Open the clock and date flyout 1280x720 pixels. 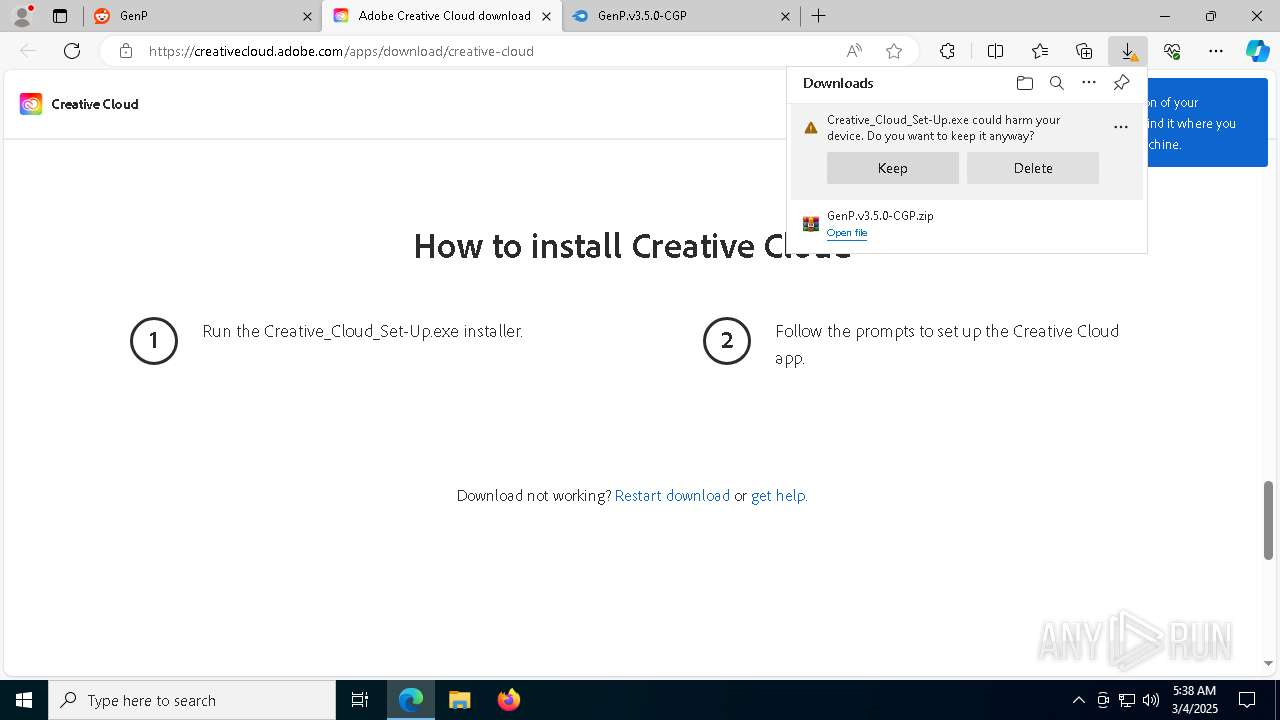[x=1194, y=700]
